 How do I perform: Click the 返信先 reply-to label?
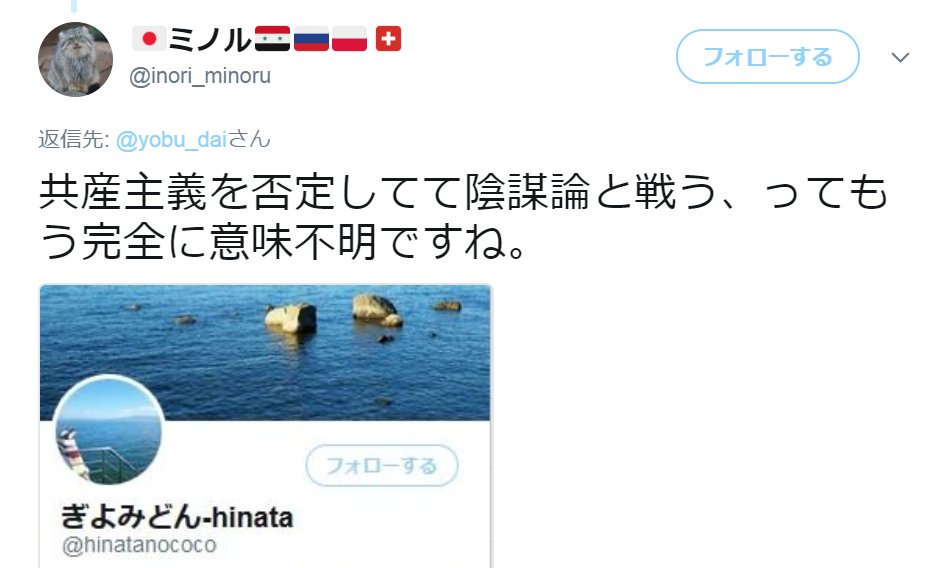(x=73, y=139)
